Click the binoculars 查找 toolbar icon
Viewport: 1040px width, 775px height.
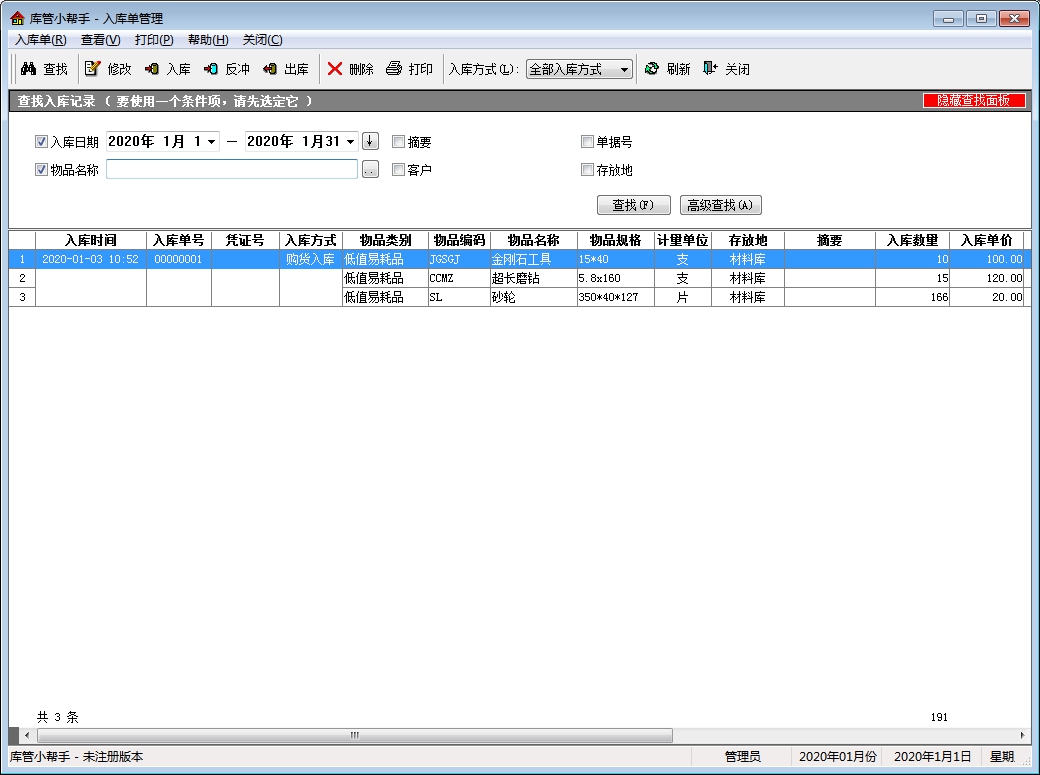coord(29,69)
